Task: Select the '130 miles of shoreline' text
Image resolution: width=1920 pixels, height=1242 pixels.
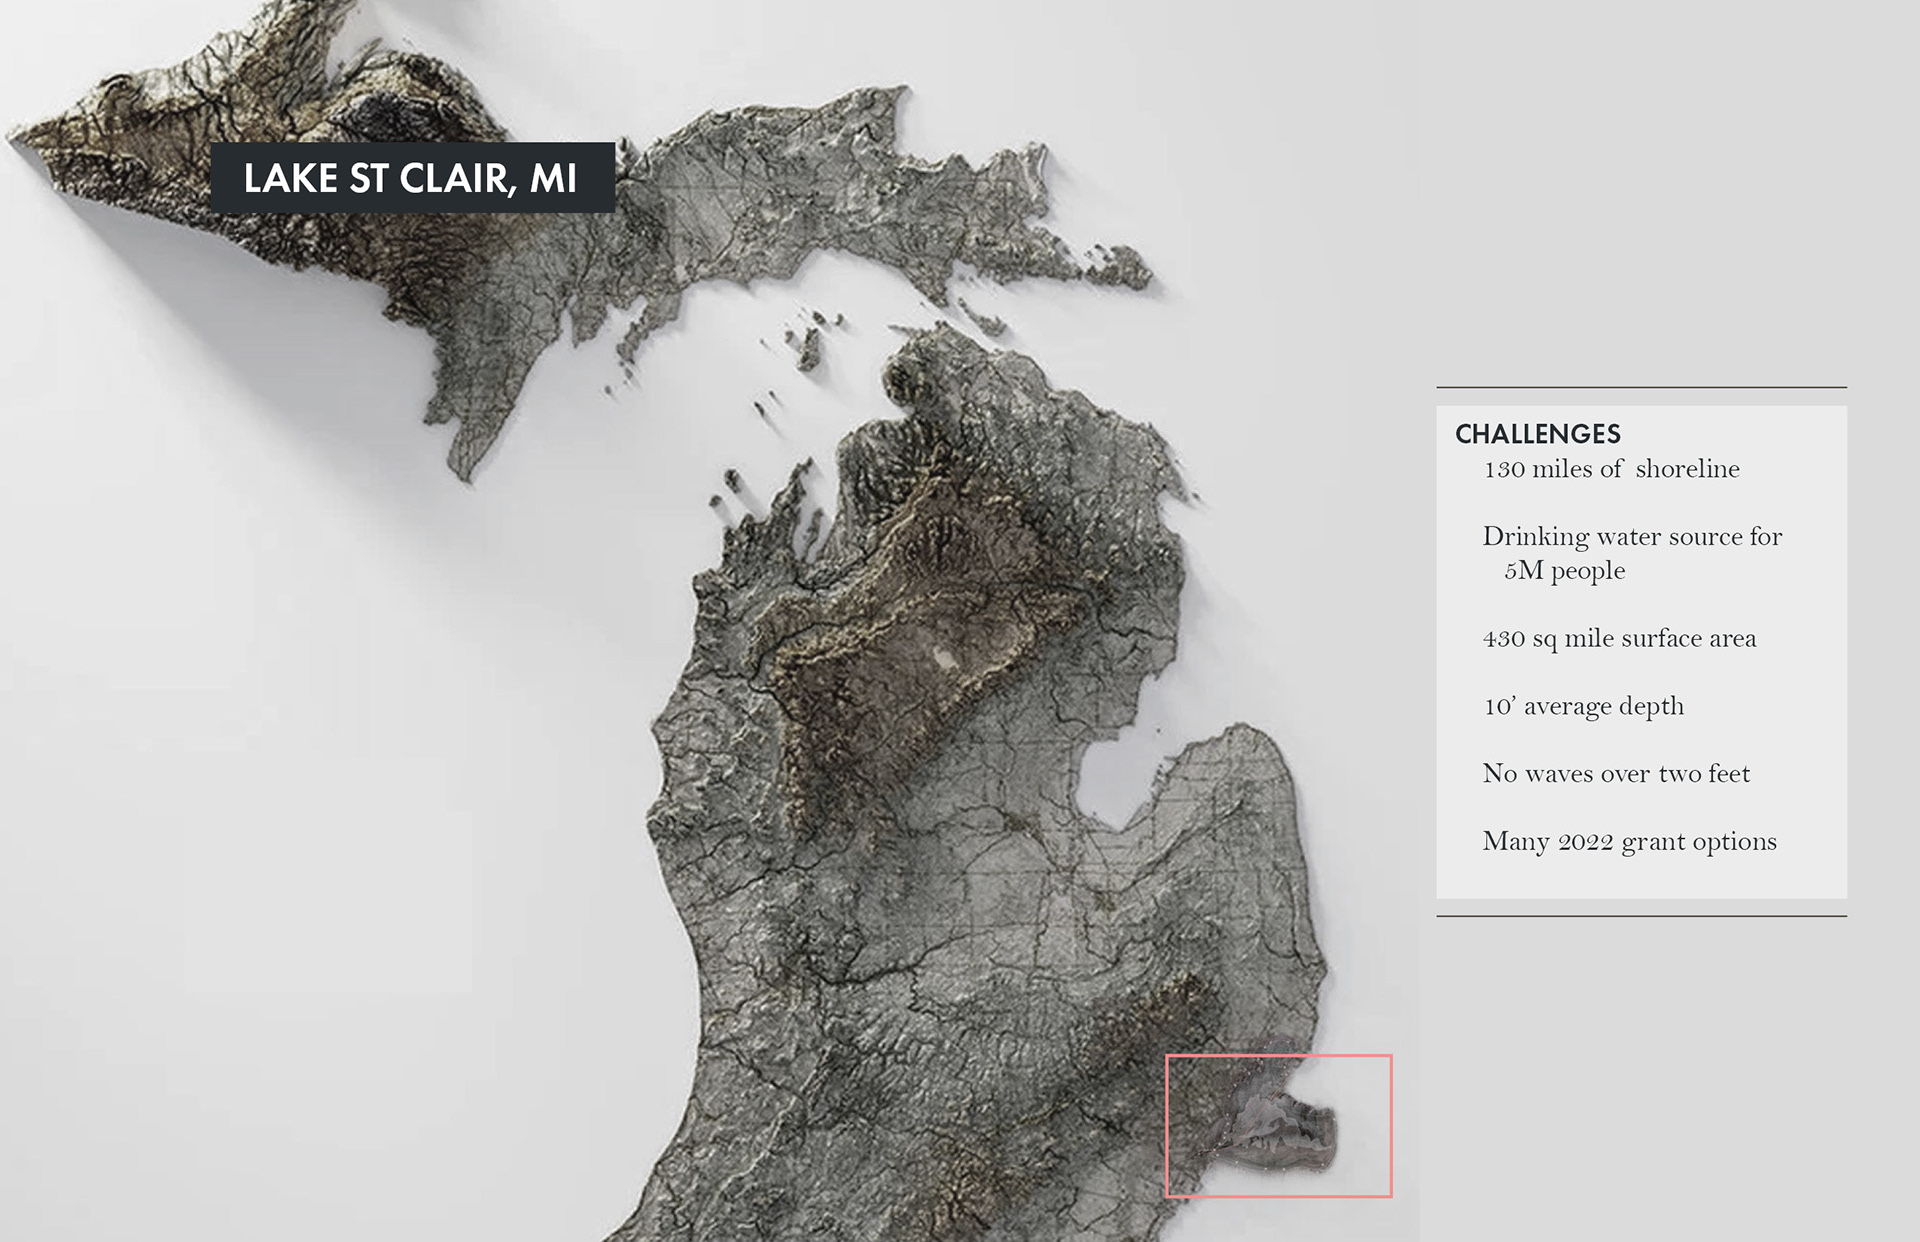Action: [x=1611, y=469]
